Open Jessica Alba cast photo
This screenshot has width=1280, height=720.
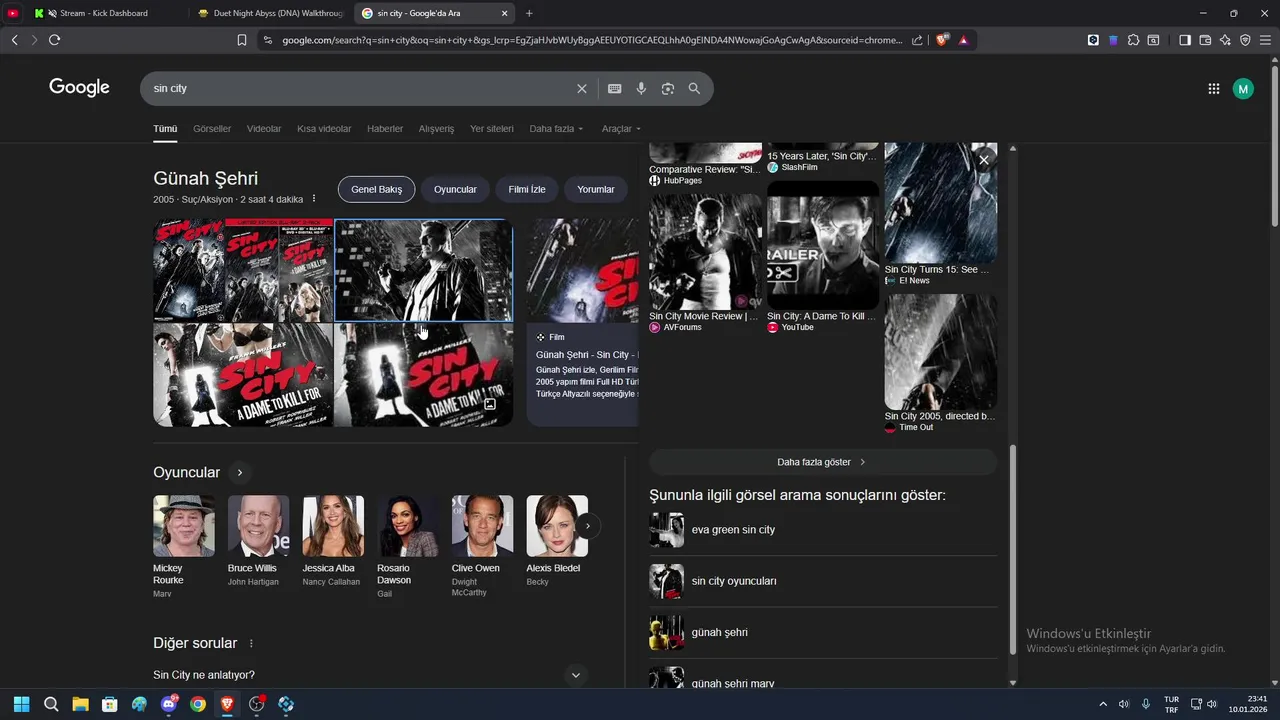(x=333, y=526)
